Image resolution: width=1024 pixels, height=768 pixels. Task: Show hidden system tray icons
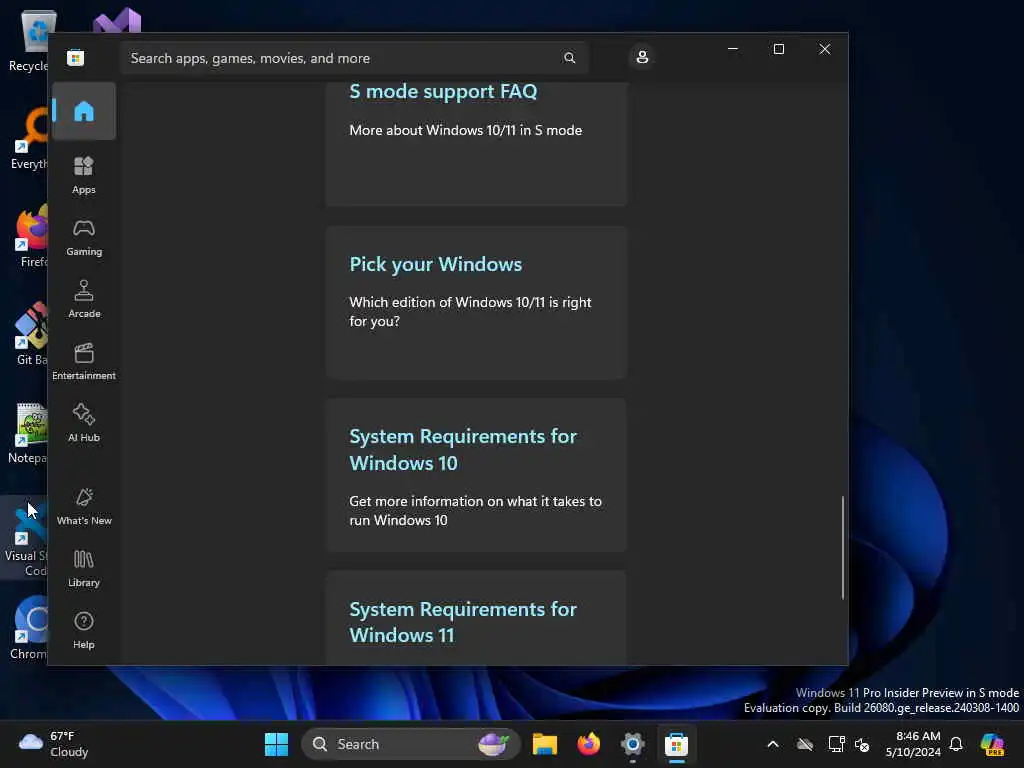pos(773,744)
